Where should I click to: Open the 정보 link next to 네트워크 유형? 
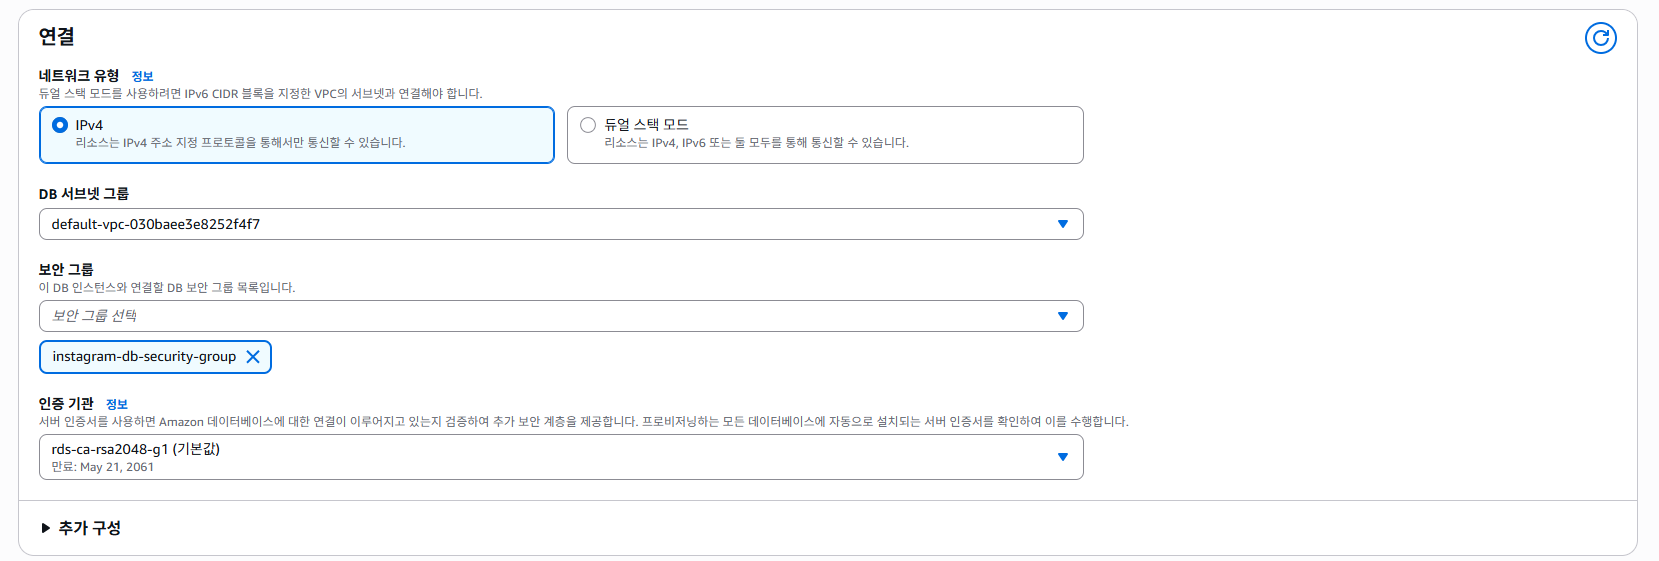coord(142,76)
